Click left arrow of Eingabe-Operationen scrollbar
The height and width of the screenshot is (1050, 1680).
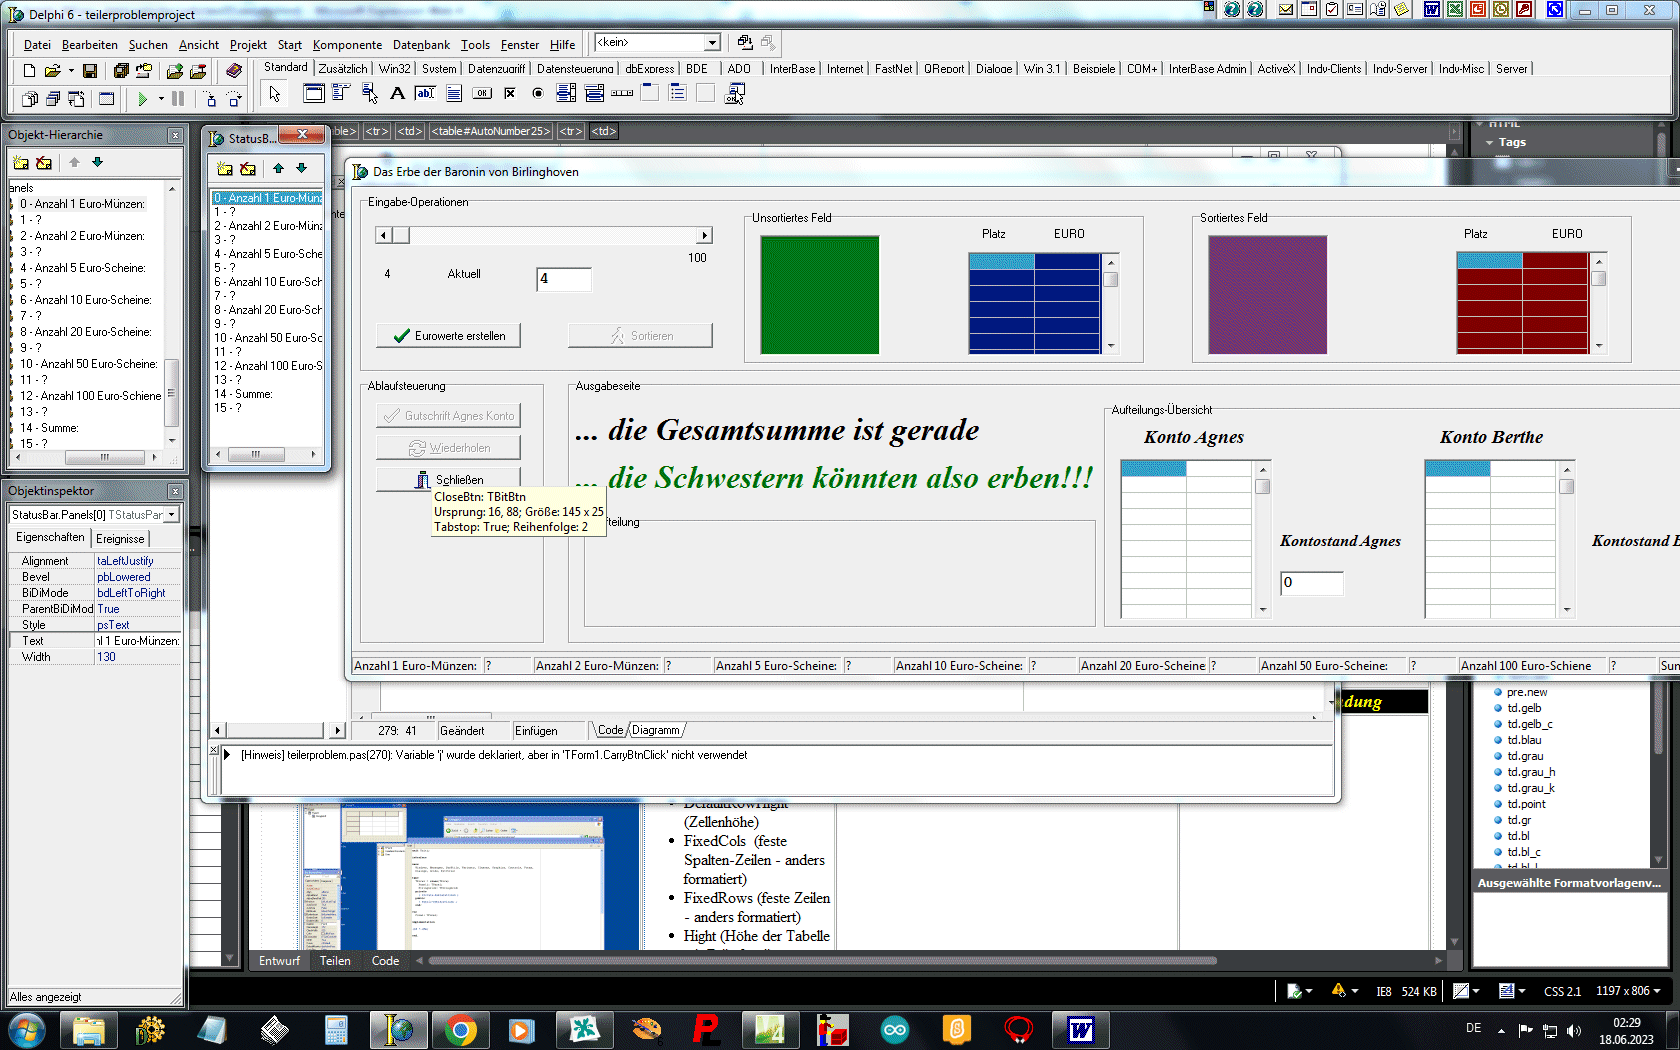(x=384, y=235)
